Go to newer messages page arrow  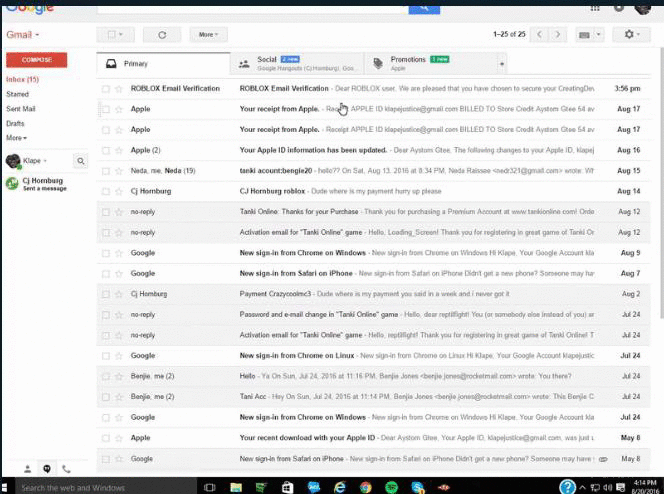click(540, 34)
